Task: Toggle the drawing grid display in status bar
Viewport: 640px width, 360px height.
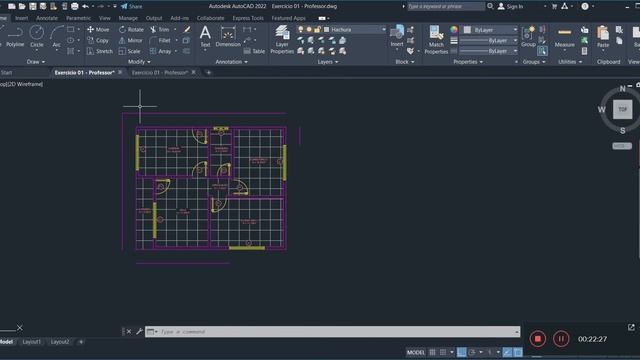Action: (432, 352)
